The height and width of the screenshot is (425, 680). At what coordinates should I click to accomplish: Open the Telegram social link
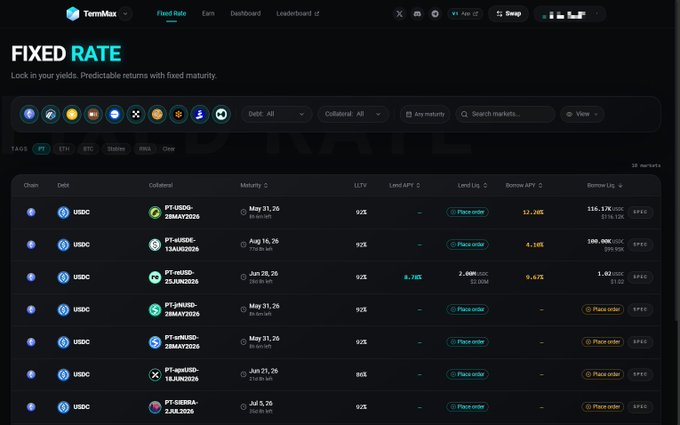[x=435, y=14]
